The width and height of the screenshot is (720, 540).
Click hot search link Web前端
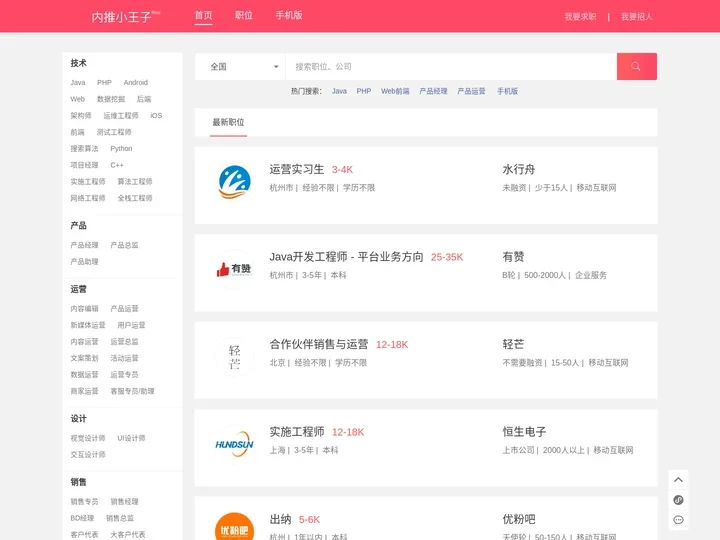click(x=395, y=91)
